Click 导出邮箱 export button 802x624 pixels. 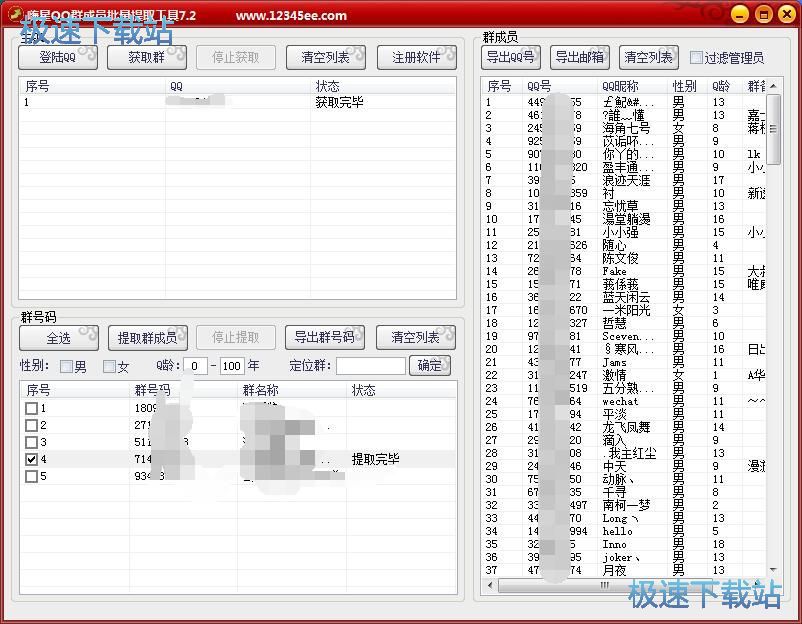tap(580, 57)
